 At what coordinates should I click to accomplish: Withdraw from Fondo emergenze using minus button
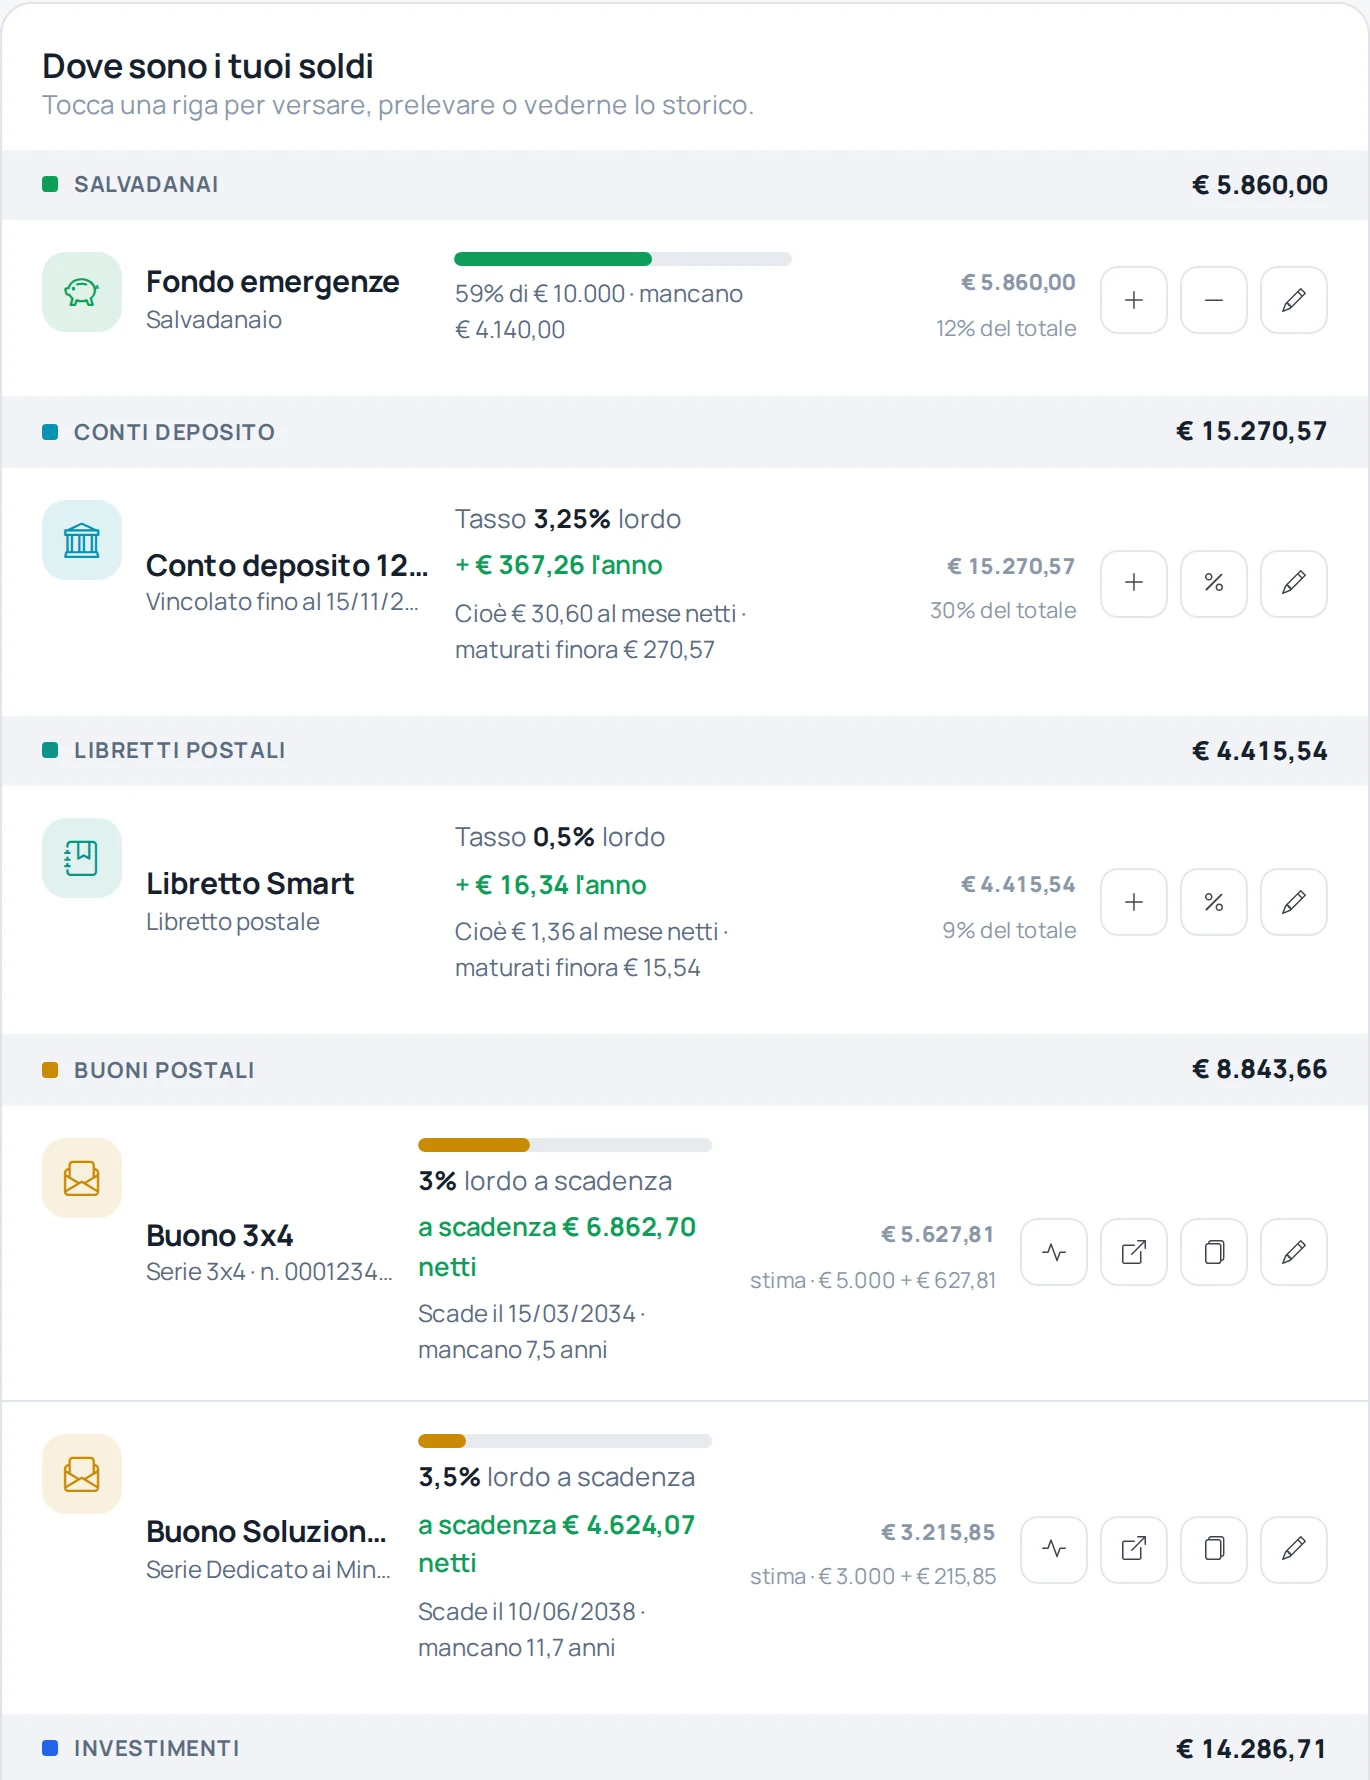pyautogui.click(x=1214, y=300)
